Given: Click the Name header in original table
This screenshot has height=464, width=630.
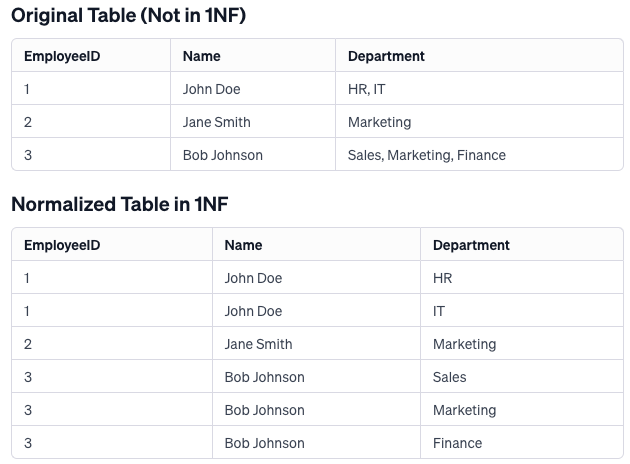Looking at the screenshot, I should (x=202, y=56).
